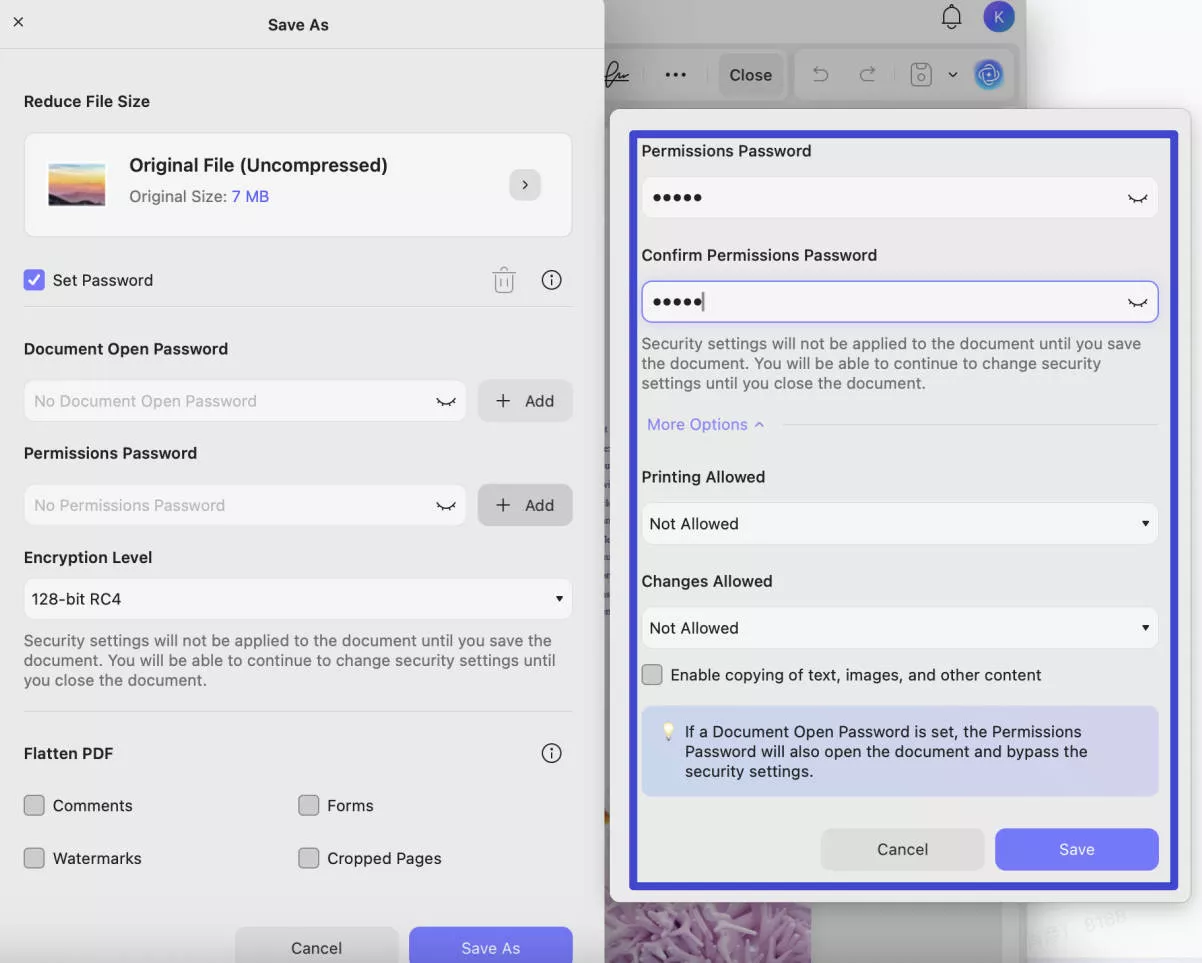This screenshot has height=963, width=1202.
Task: Enable copying of text, images, and content
Action: [x=652, y=674]
